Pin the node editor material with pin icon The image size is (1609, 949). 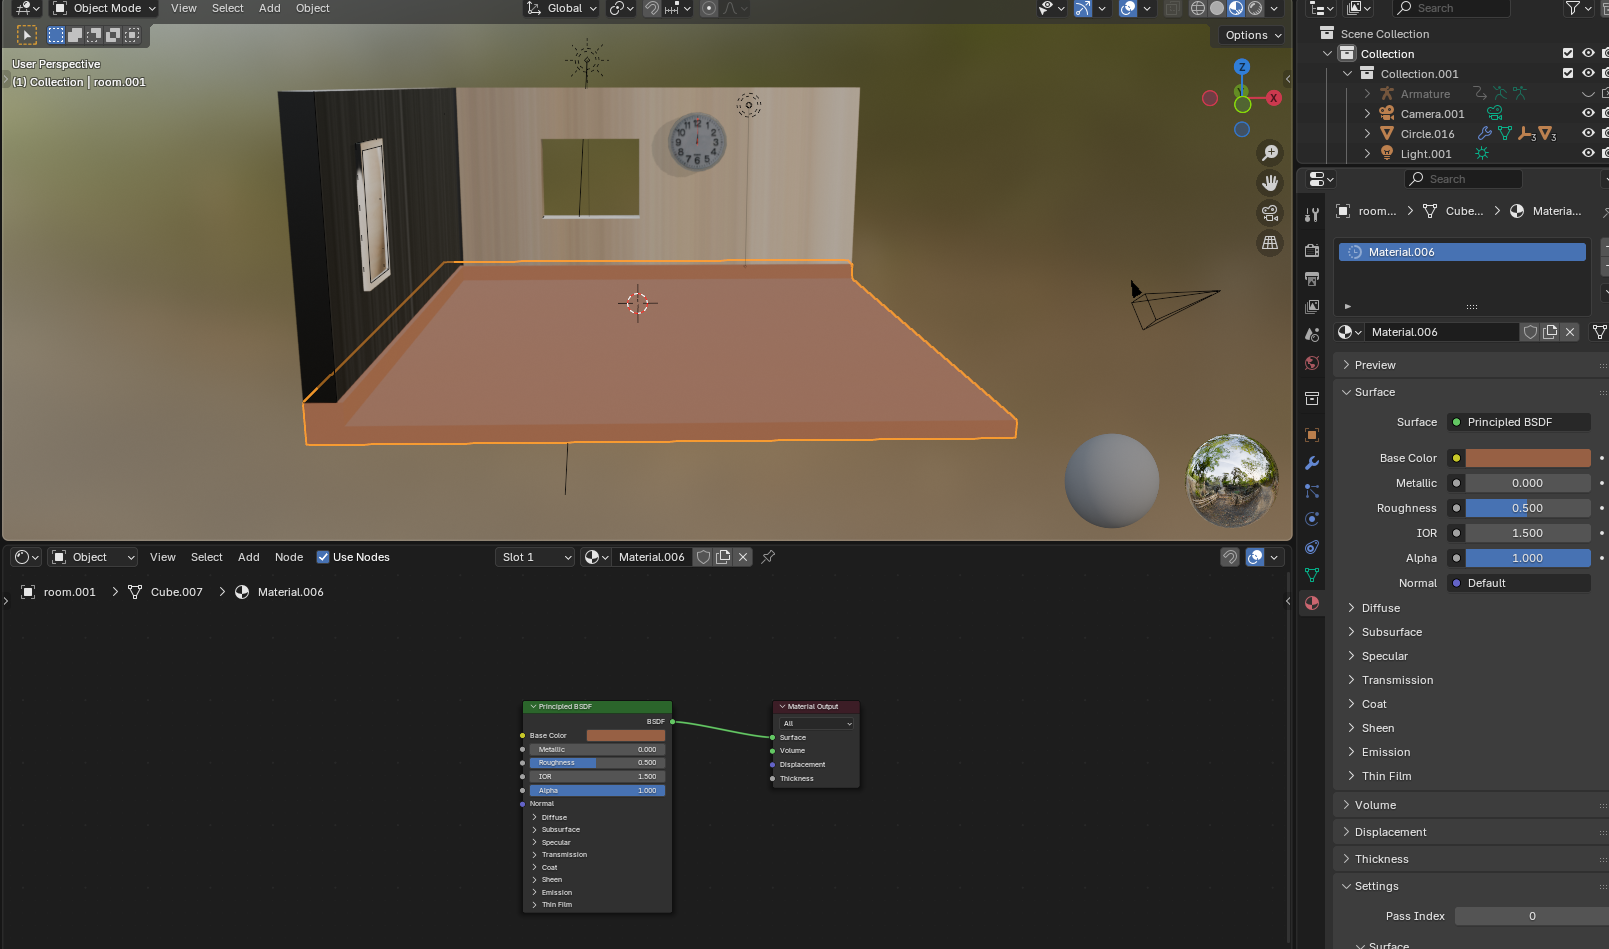click(x=768, y=557)
